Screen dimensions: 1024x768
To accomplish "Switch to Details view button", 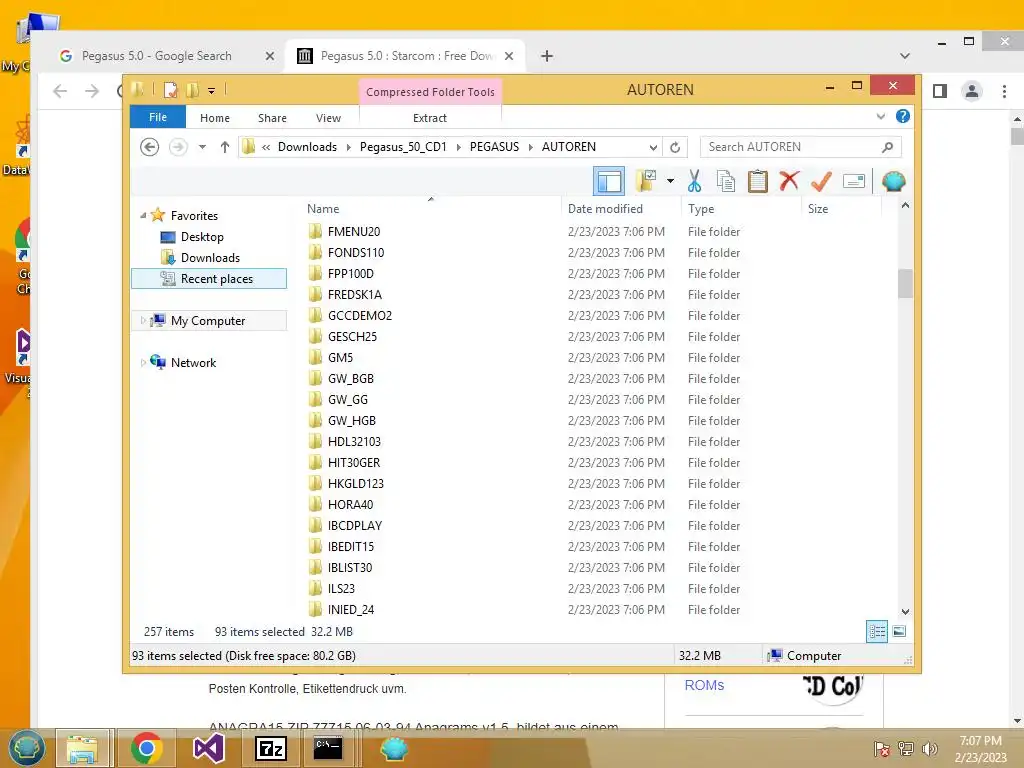I will pyautogui.click(x=876, y=632).
